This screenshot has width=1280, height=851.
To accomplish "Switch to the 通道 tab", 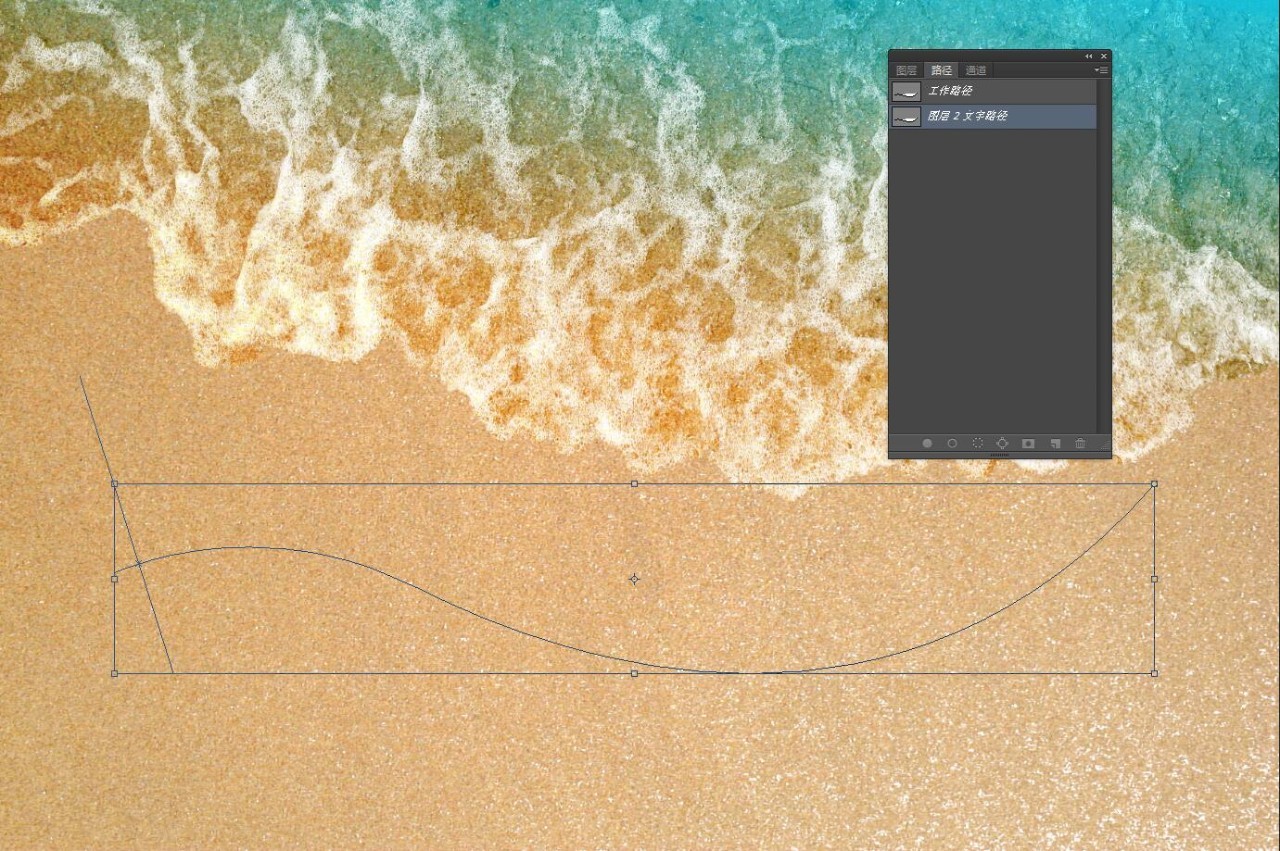I will [975, 70].
